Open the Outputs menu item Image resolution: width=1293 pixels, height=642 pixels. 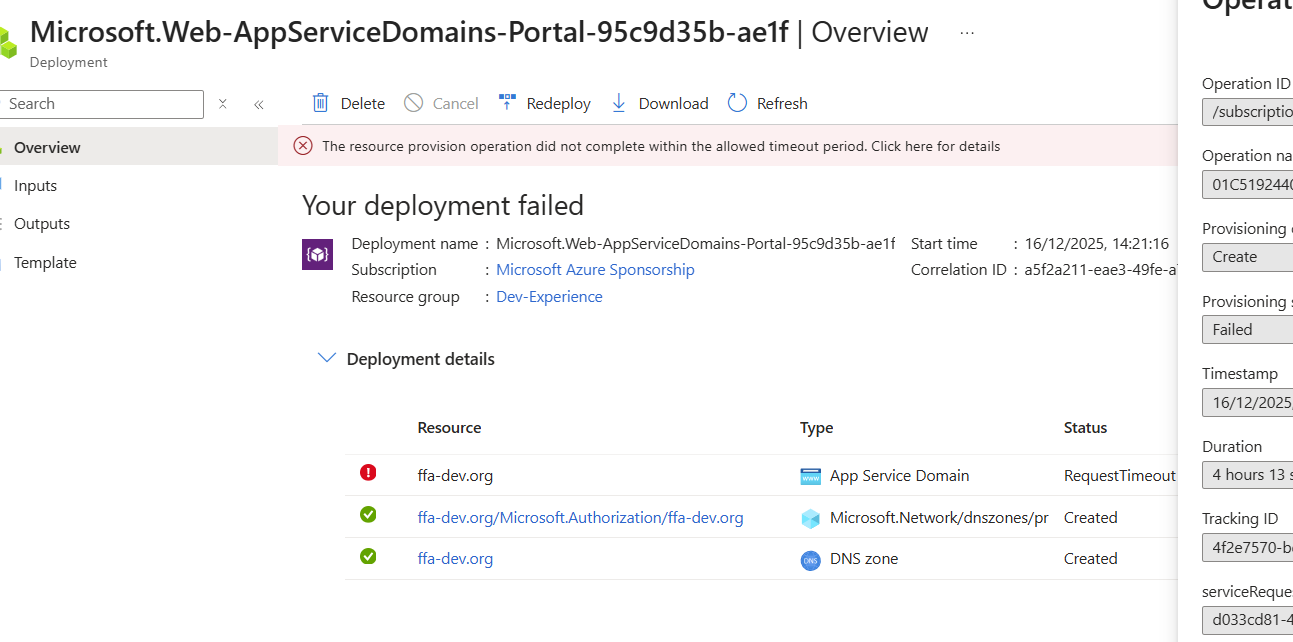(x=42, y=224)
